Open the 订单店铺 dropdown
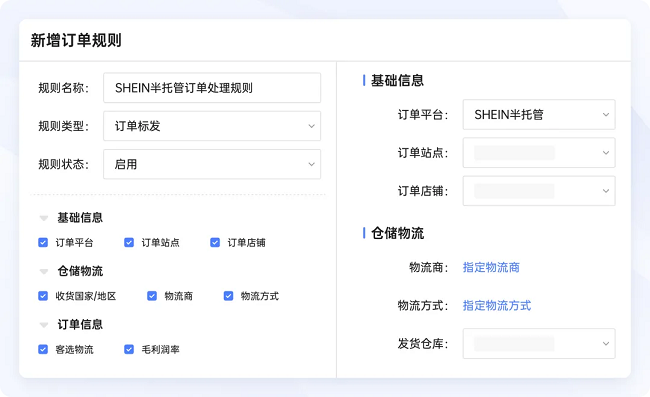650x397 pixels. point(539,191)
